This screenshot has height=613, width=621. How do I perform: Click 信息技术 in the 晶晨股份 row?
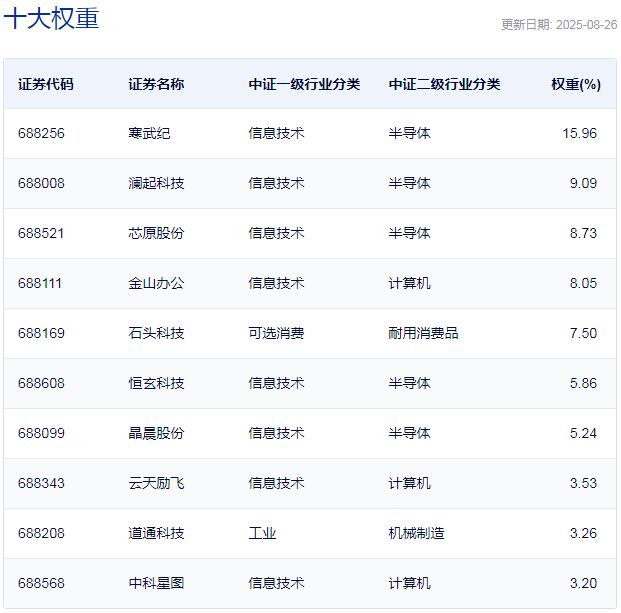276,433
